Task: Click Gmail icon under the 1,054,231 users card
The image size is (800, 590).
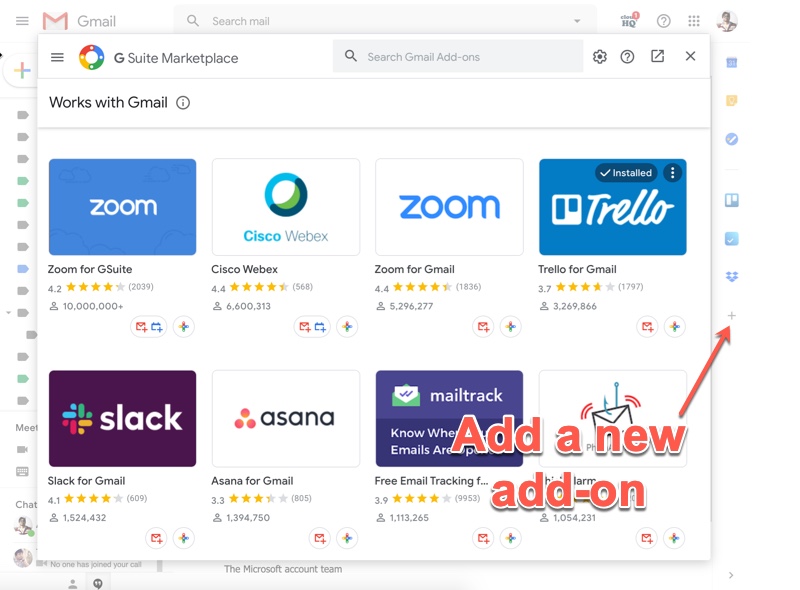Action: (x=647, y=538)
